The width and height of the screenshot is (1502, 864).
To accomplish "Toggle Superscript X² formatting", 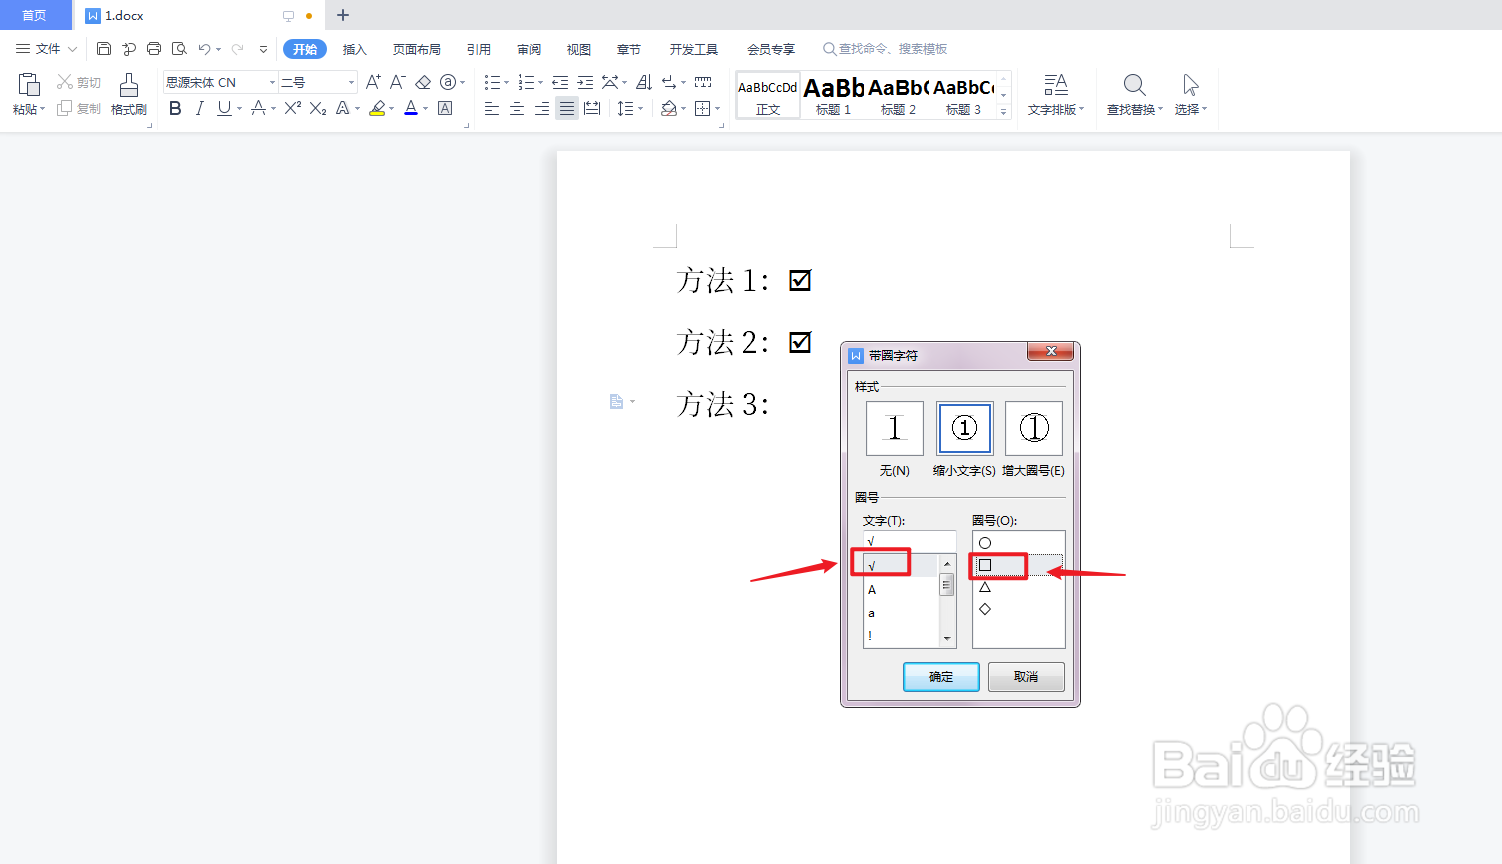I will tap(292, 108).
